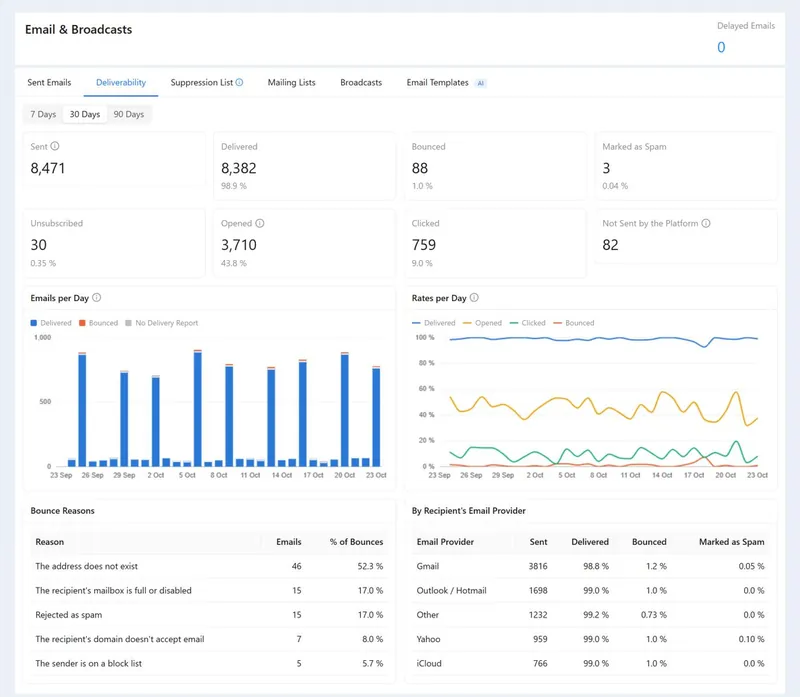Image resolution: width=800 pixels, height=697 pixels.
Task: Click the 52.3 % bounce share
Action: click(x=370, y=566)
